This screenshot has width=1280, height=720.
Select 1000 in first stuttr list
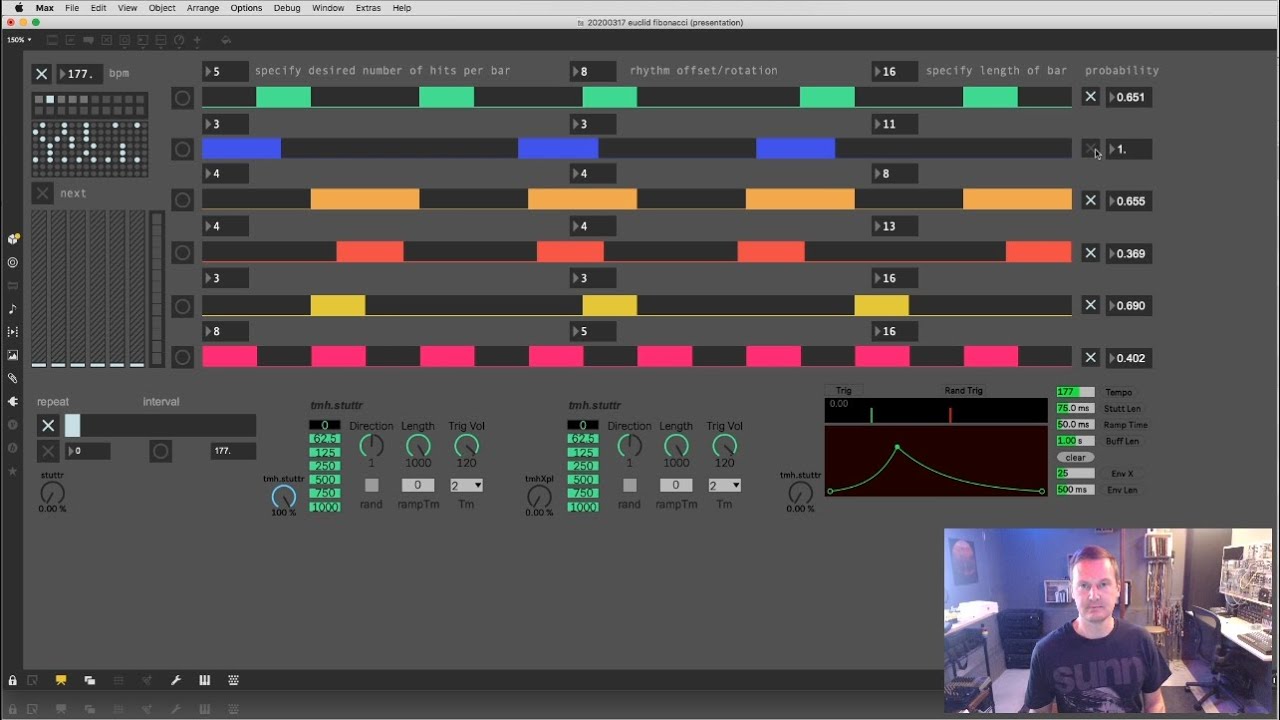pyautogui.click(x=324, y=507)
